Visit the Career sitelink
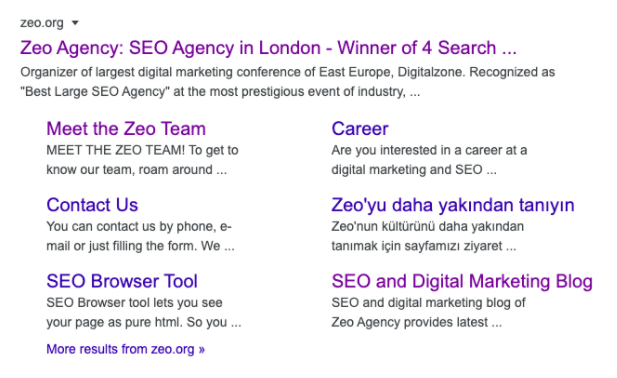Viewport: 617px width, 378px height. (360, 129)
